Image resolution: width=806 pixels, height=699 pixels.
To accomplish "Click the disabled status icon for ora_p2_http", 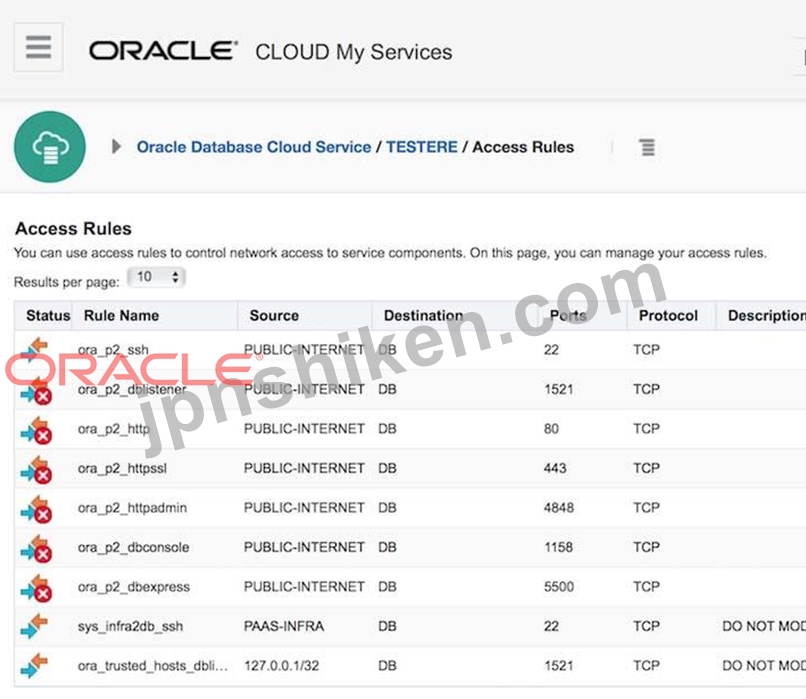I will click(35, 430).
